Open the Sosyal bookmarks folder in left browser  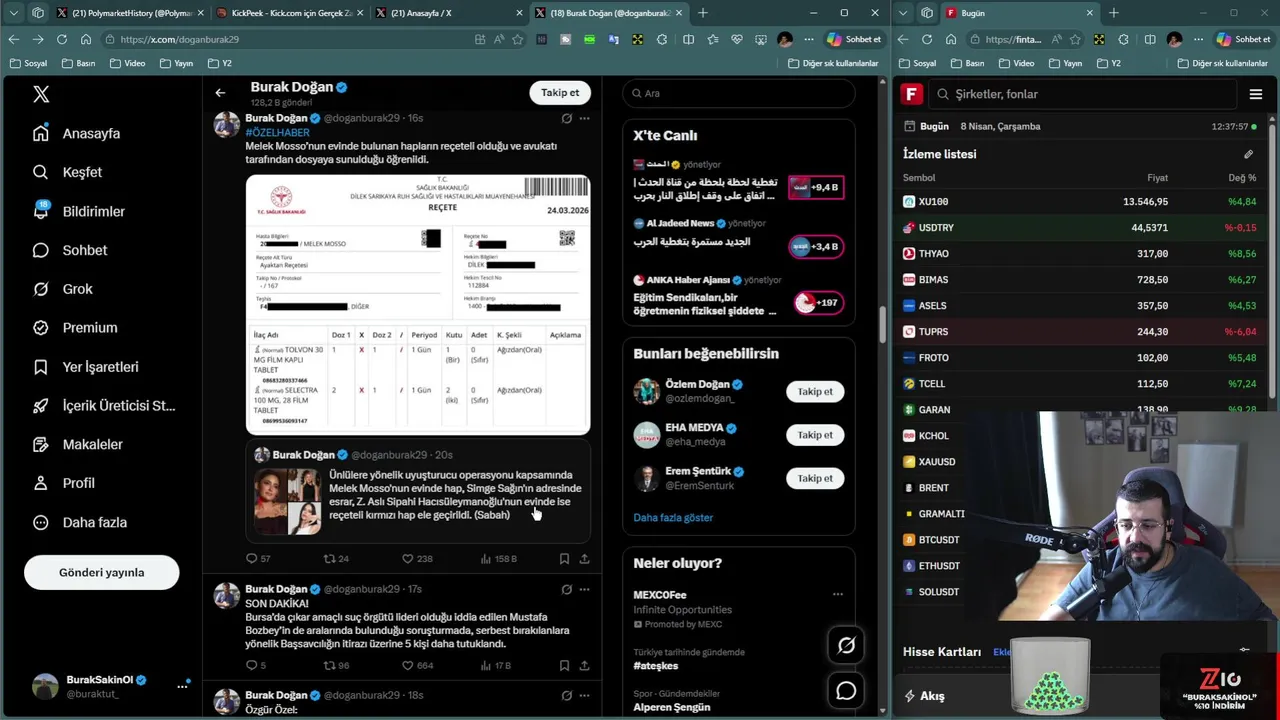coord(29,63)
